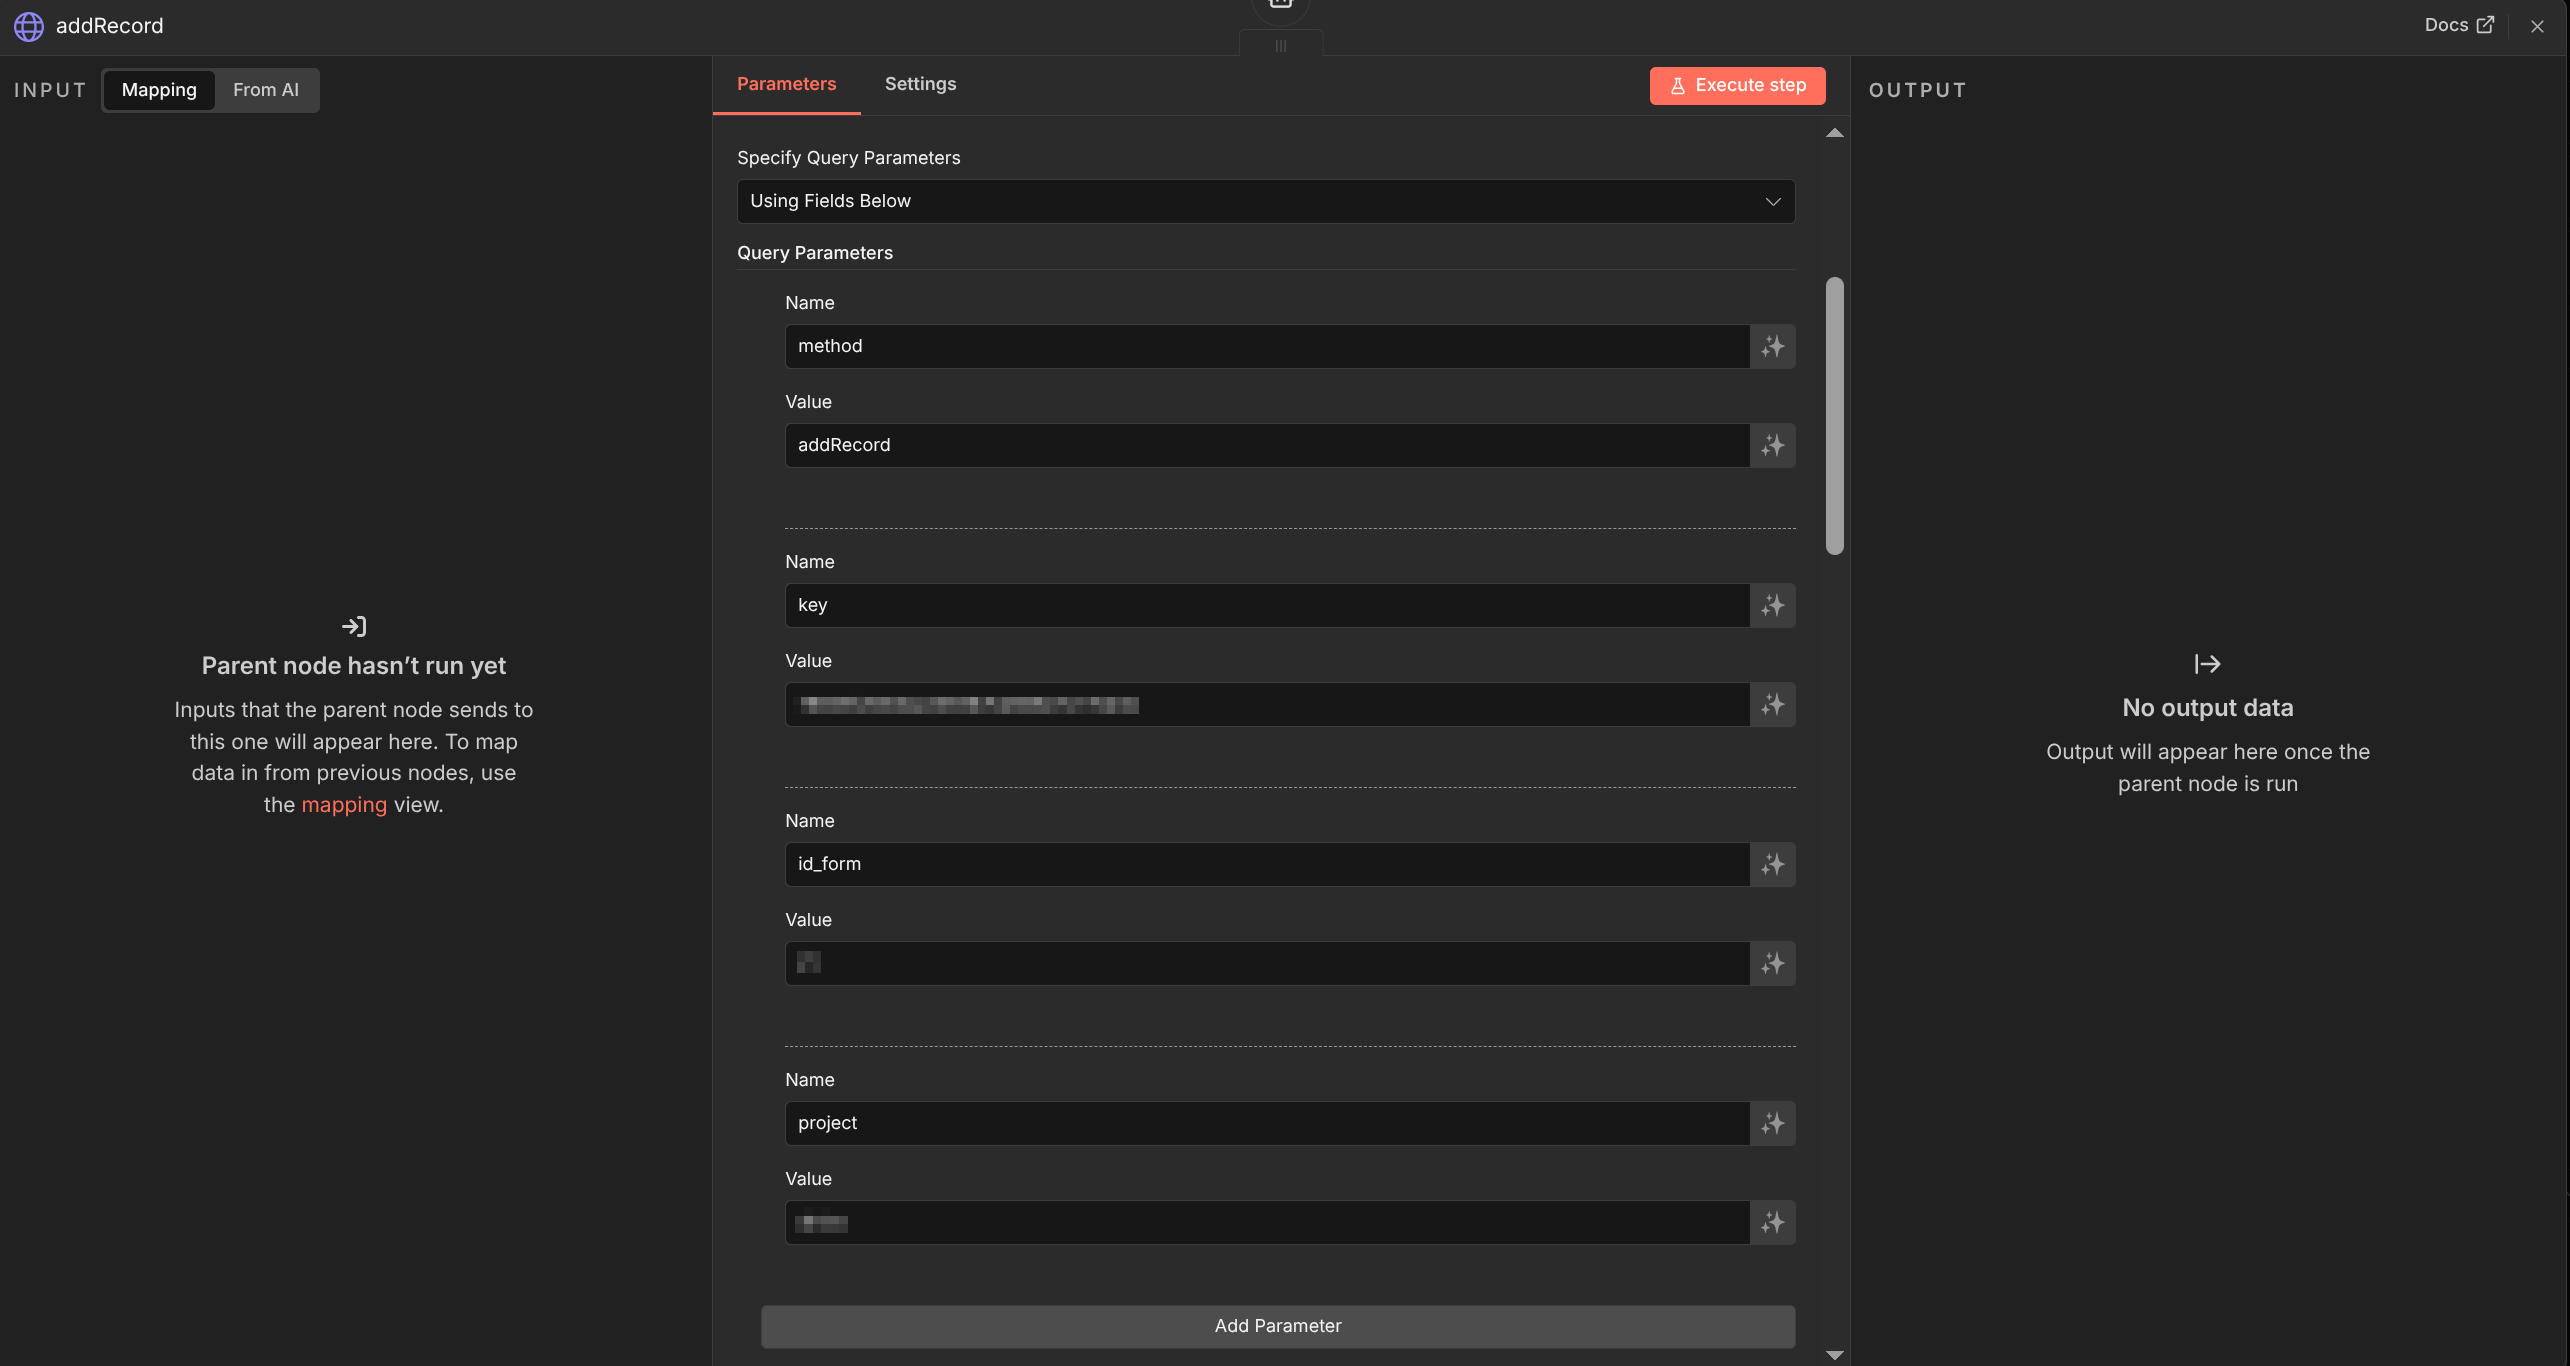Click the globe icon next to addRecord title
This screenshot has height=1366, width=2570.
tap(29, 26)
